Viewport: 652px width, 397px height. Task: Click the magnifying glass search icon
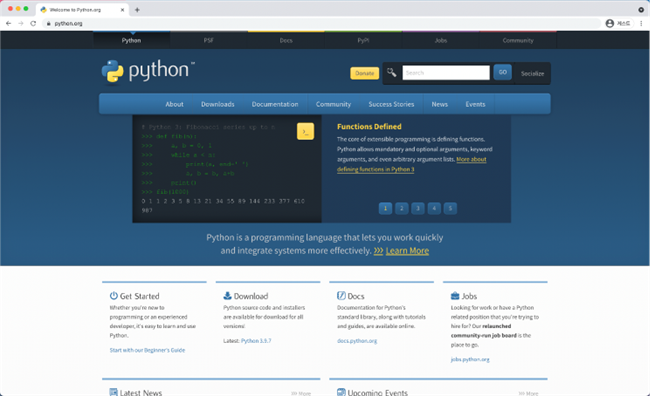[391, 73]
